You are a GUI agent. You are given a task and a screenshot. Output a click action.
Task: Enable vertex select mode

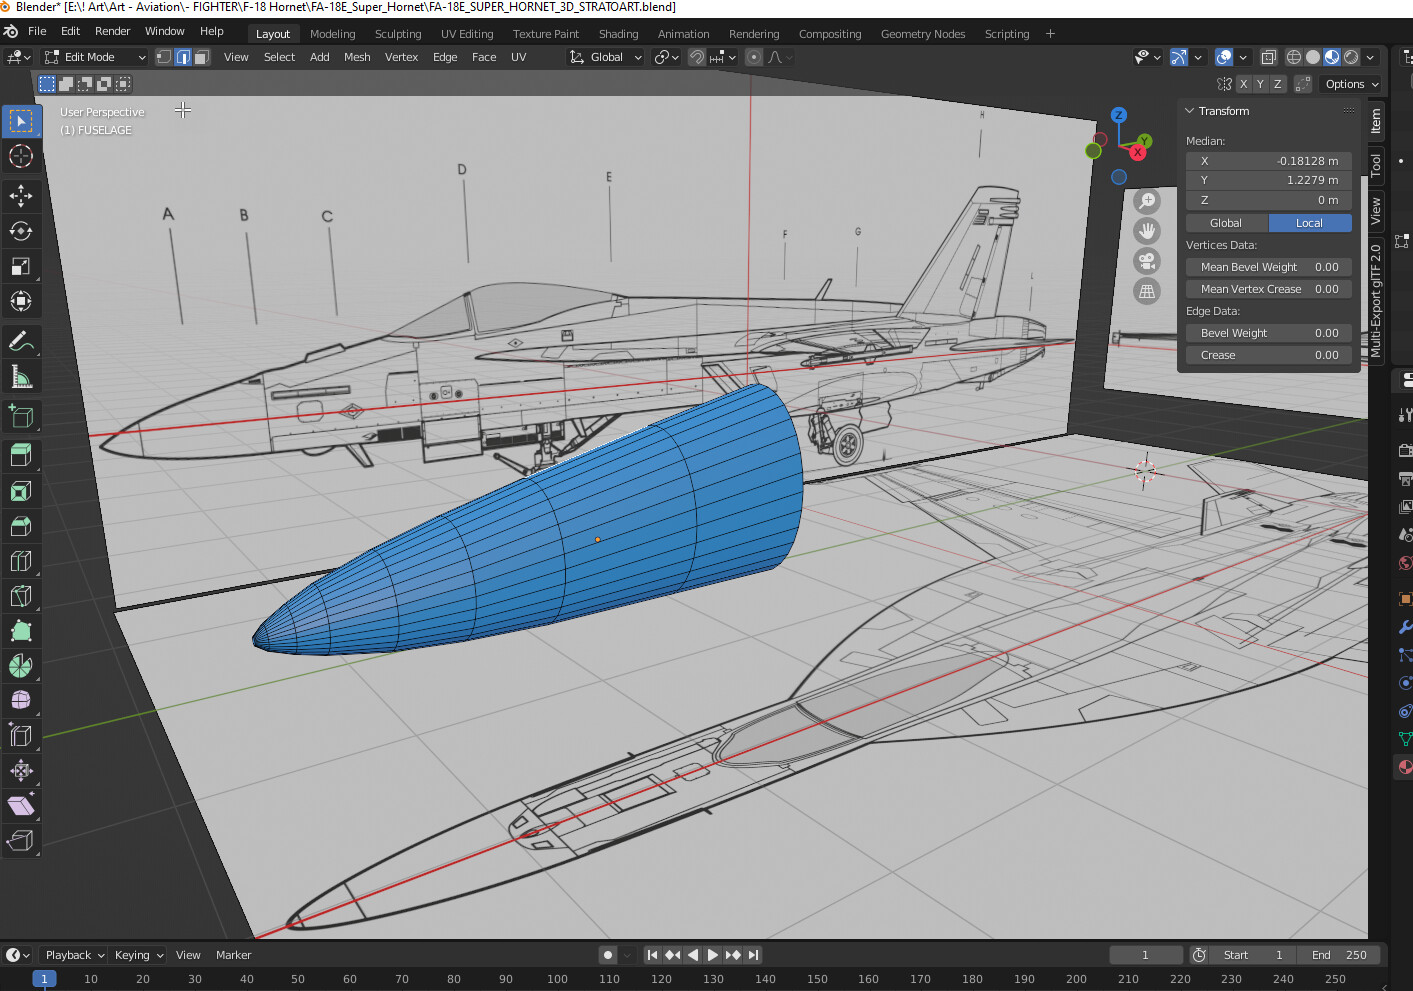(164, 57)
